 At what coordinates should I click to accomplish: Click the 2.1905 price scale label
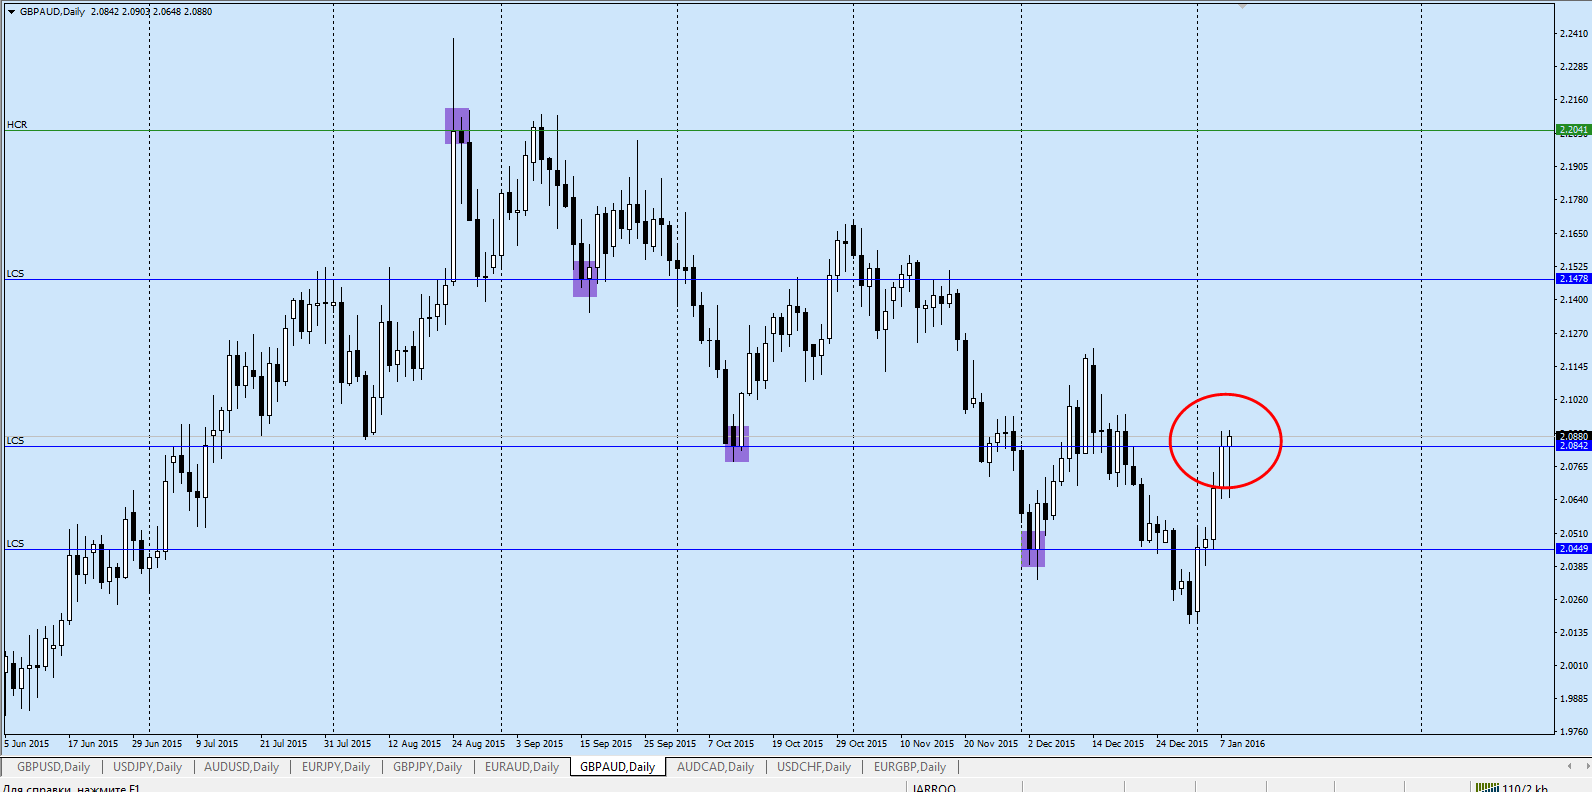pyautogui.click(x=1574, y=167)
